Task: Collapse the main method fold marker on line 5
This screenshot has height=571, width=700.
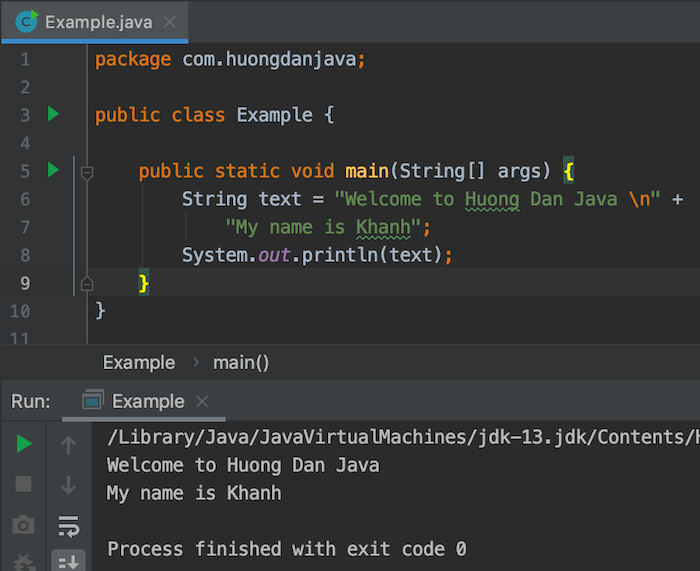Action: tap(87, 173)
